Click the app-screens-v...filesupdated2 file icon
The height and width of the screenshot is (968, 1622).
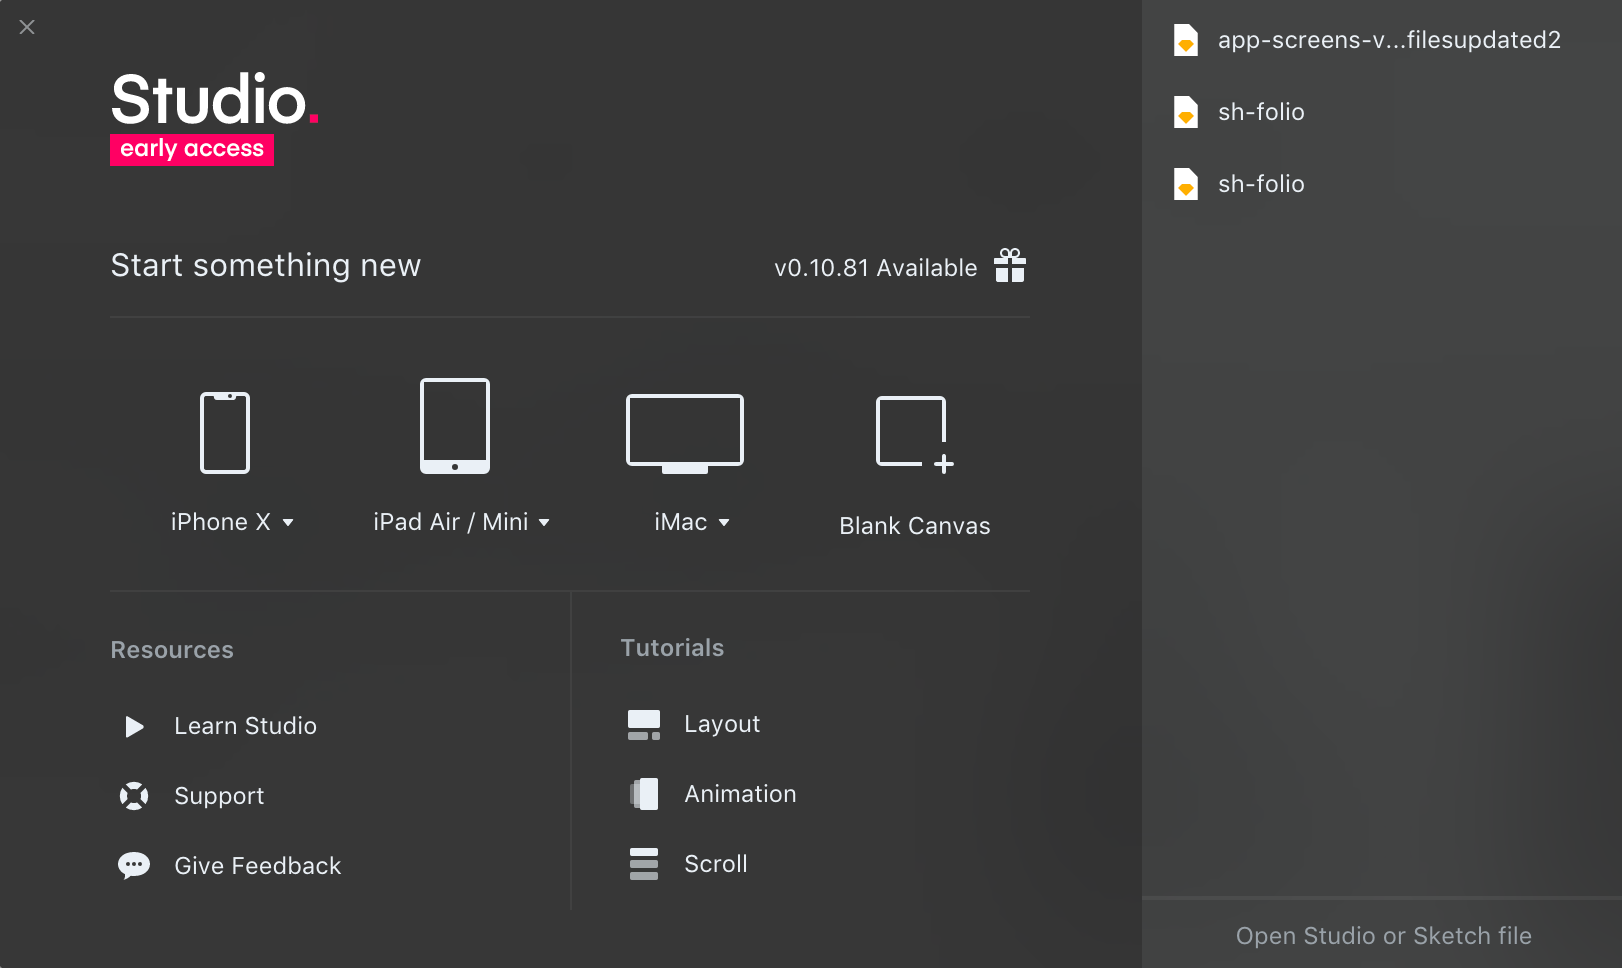click(x=1186, y=40)
